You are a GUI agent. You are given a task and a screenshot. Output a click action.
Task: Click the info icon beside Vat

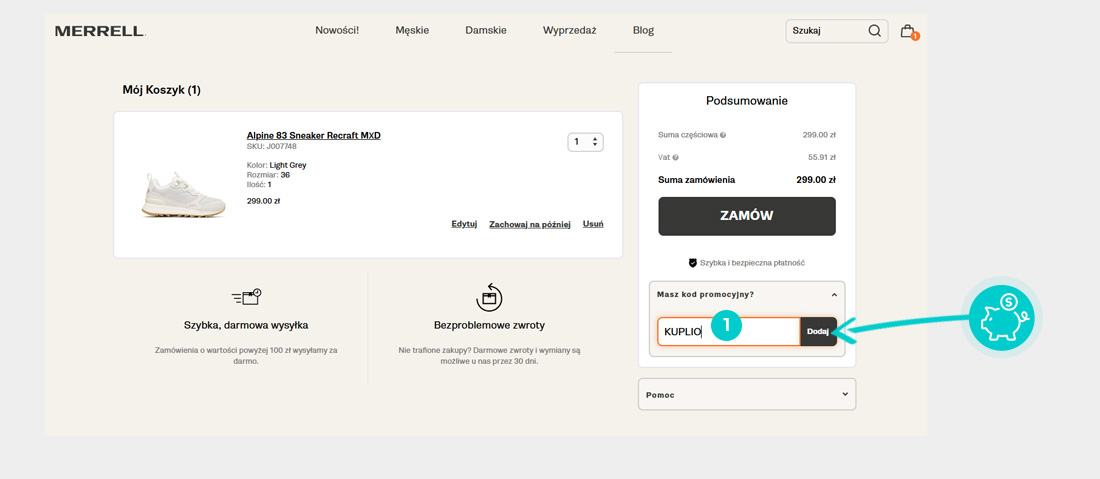coord(676,158)
